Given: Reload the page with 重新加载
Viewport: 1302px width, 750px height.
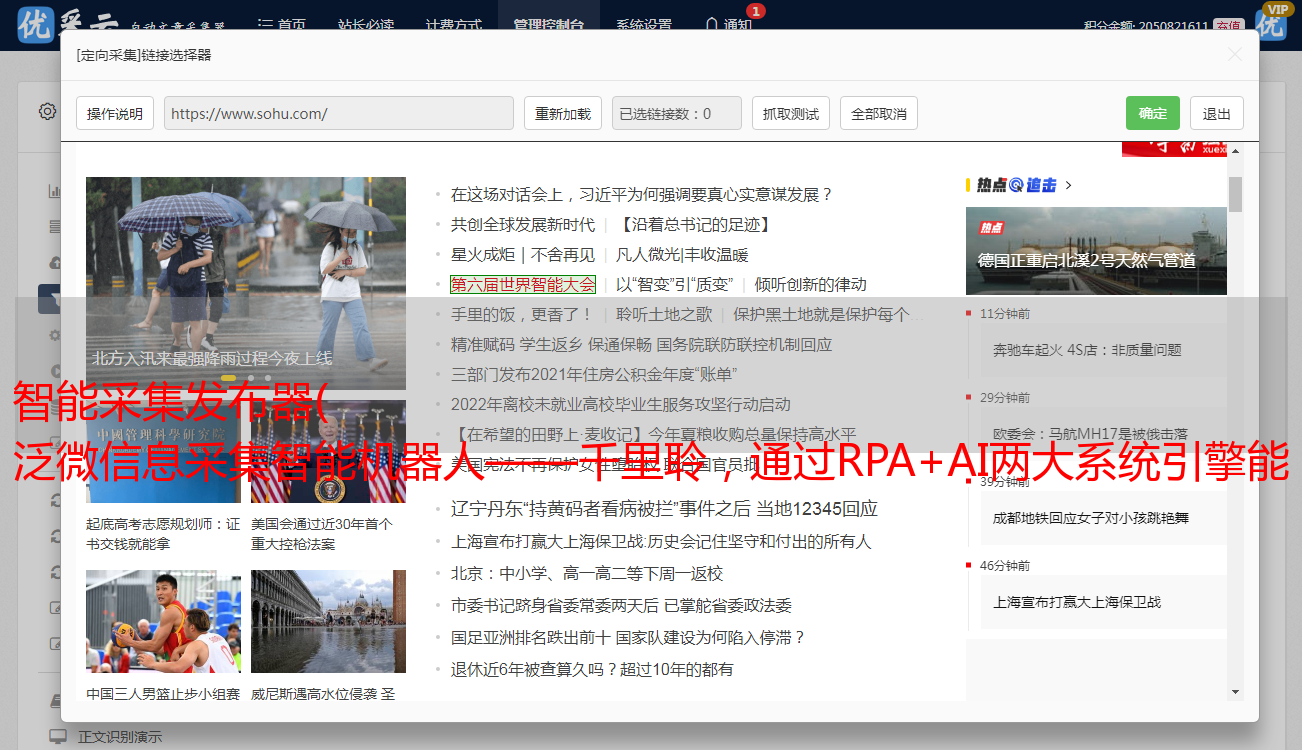Looking at the screenshot, I should click(x=562, y=113).
